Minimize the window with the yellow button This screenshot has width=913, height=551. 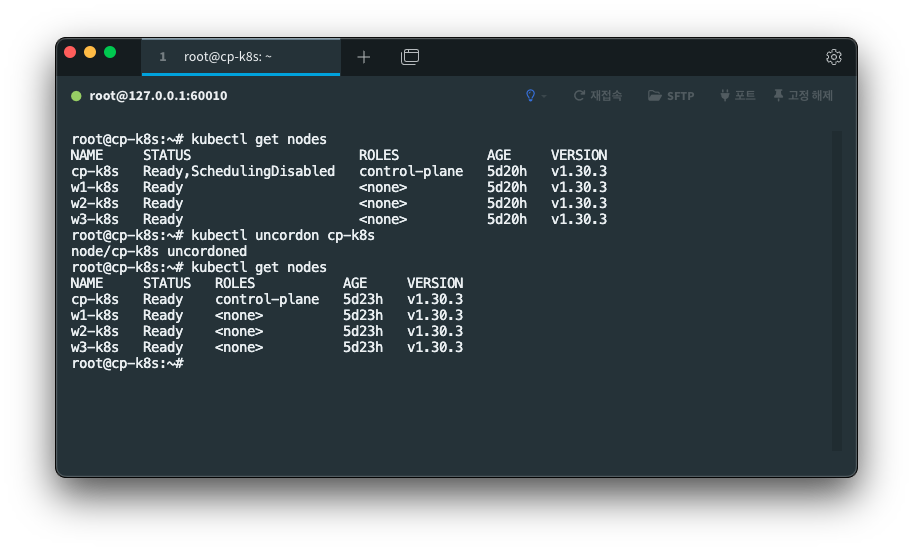[x=90, y=52]
